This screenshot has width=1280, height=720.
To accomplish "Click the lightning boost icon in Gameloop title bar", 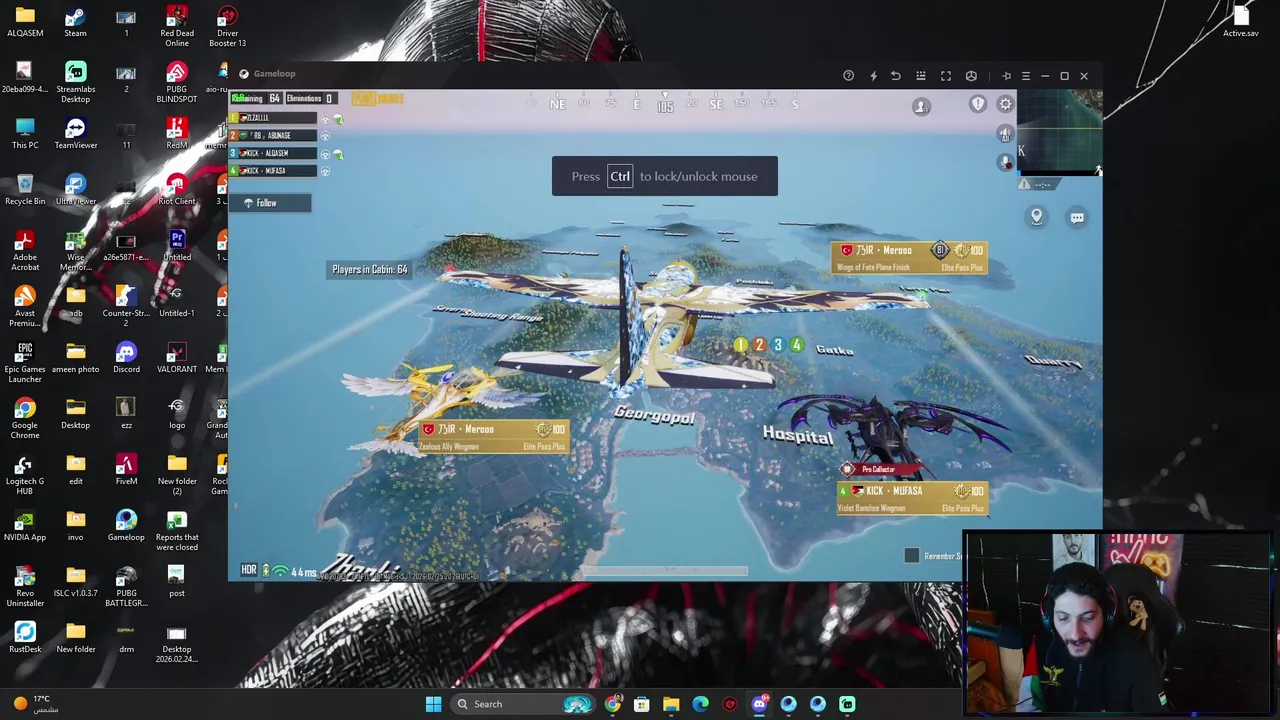I will click(x=873, y=76).
